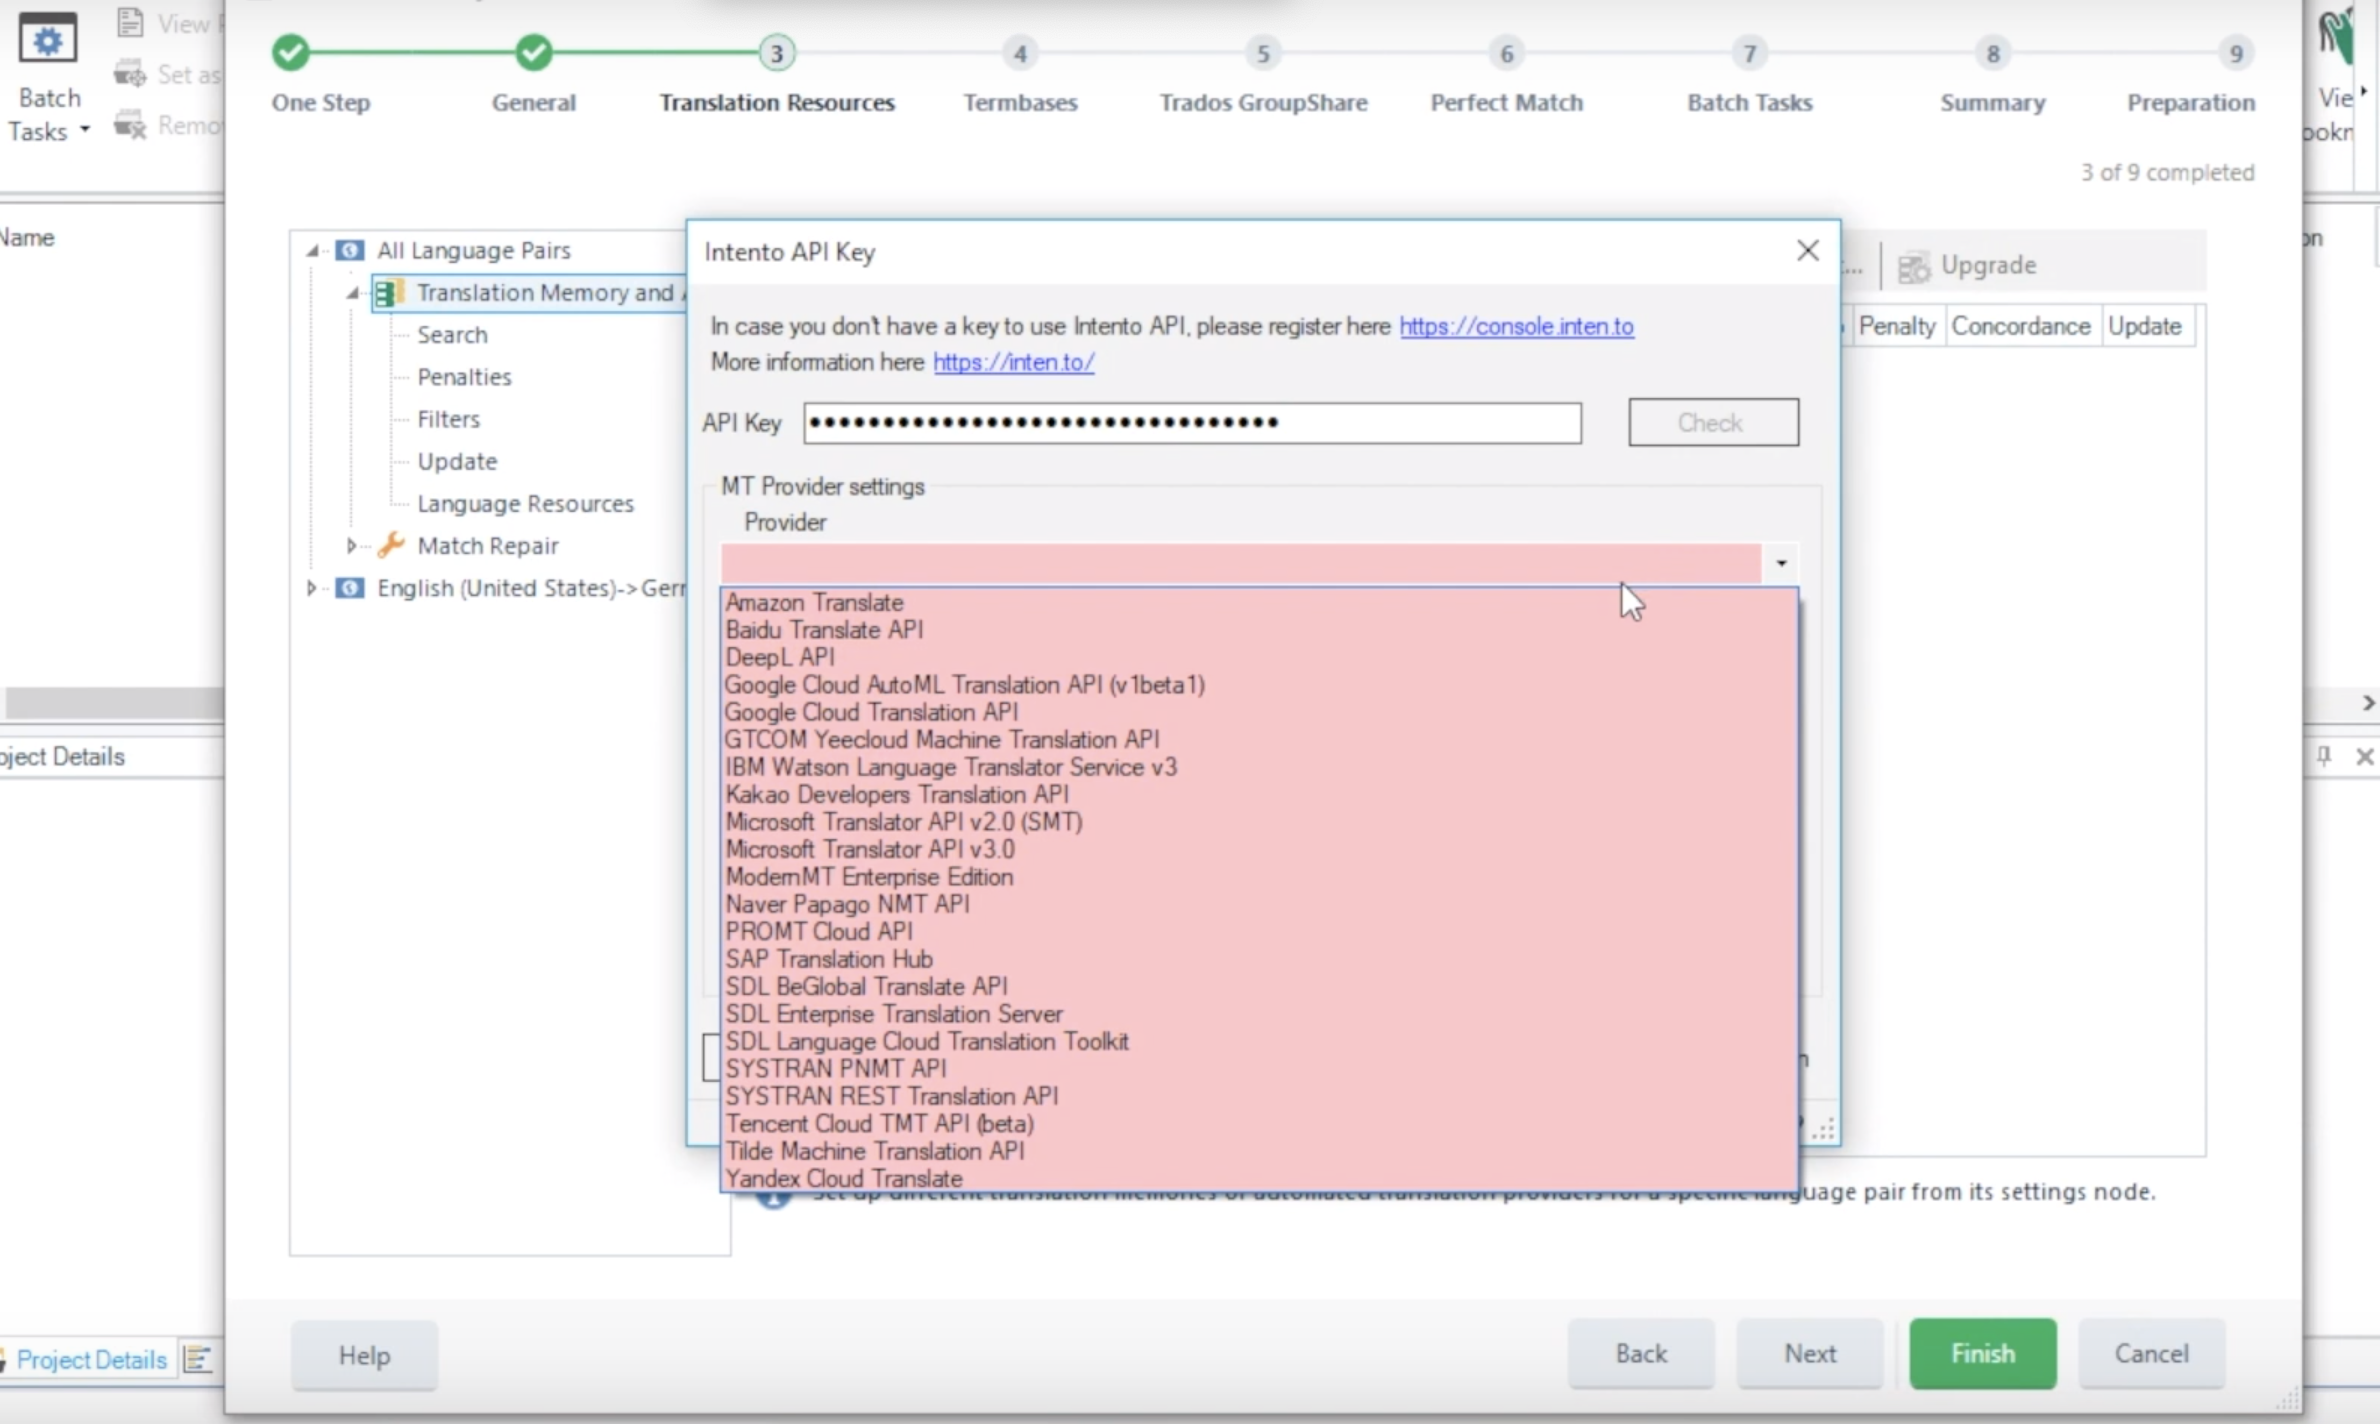This screenshot has width=2380, height=1424.
Task: Go to step 3 Translation Resources
Action: [777, 52]
